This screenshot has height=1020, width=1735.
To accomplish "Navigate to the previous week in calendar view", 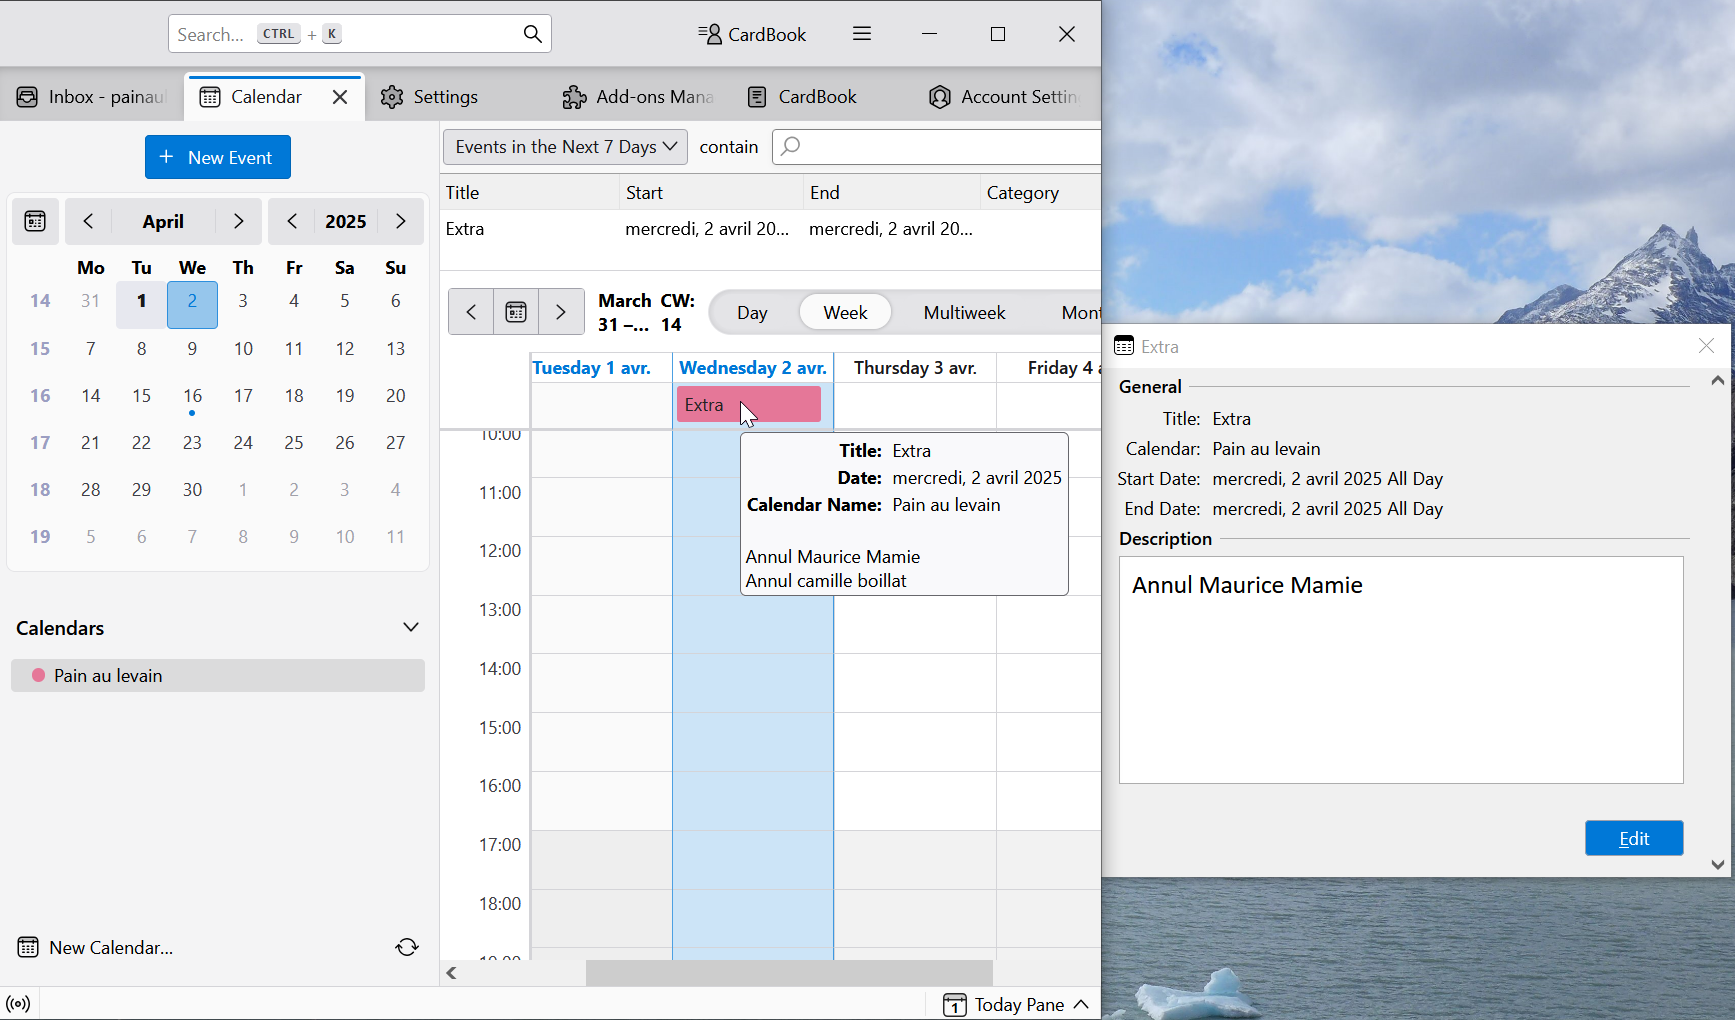I will tap(471, 312).
